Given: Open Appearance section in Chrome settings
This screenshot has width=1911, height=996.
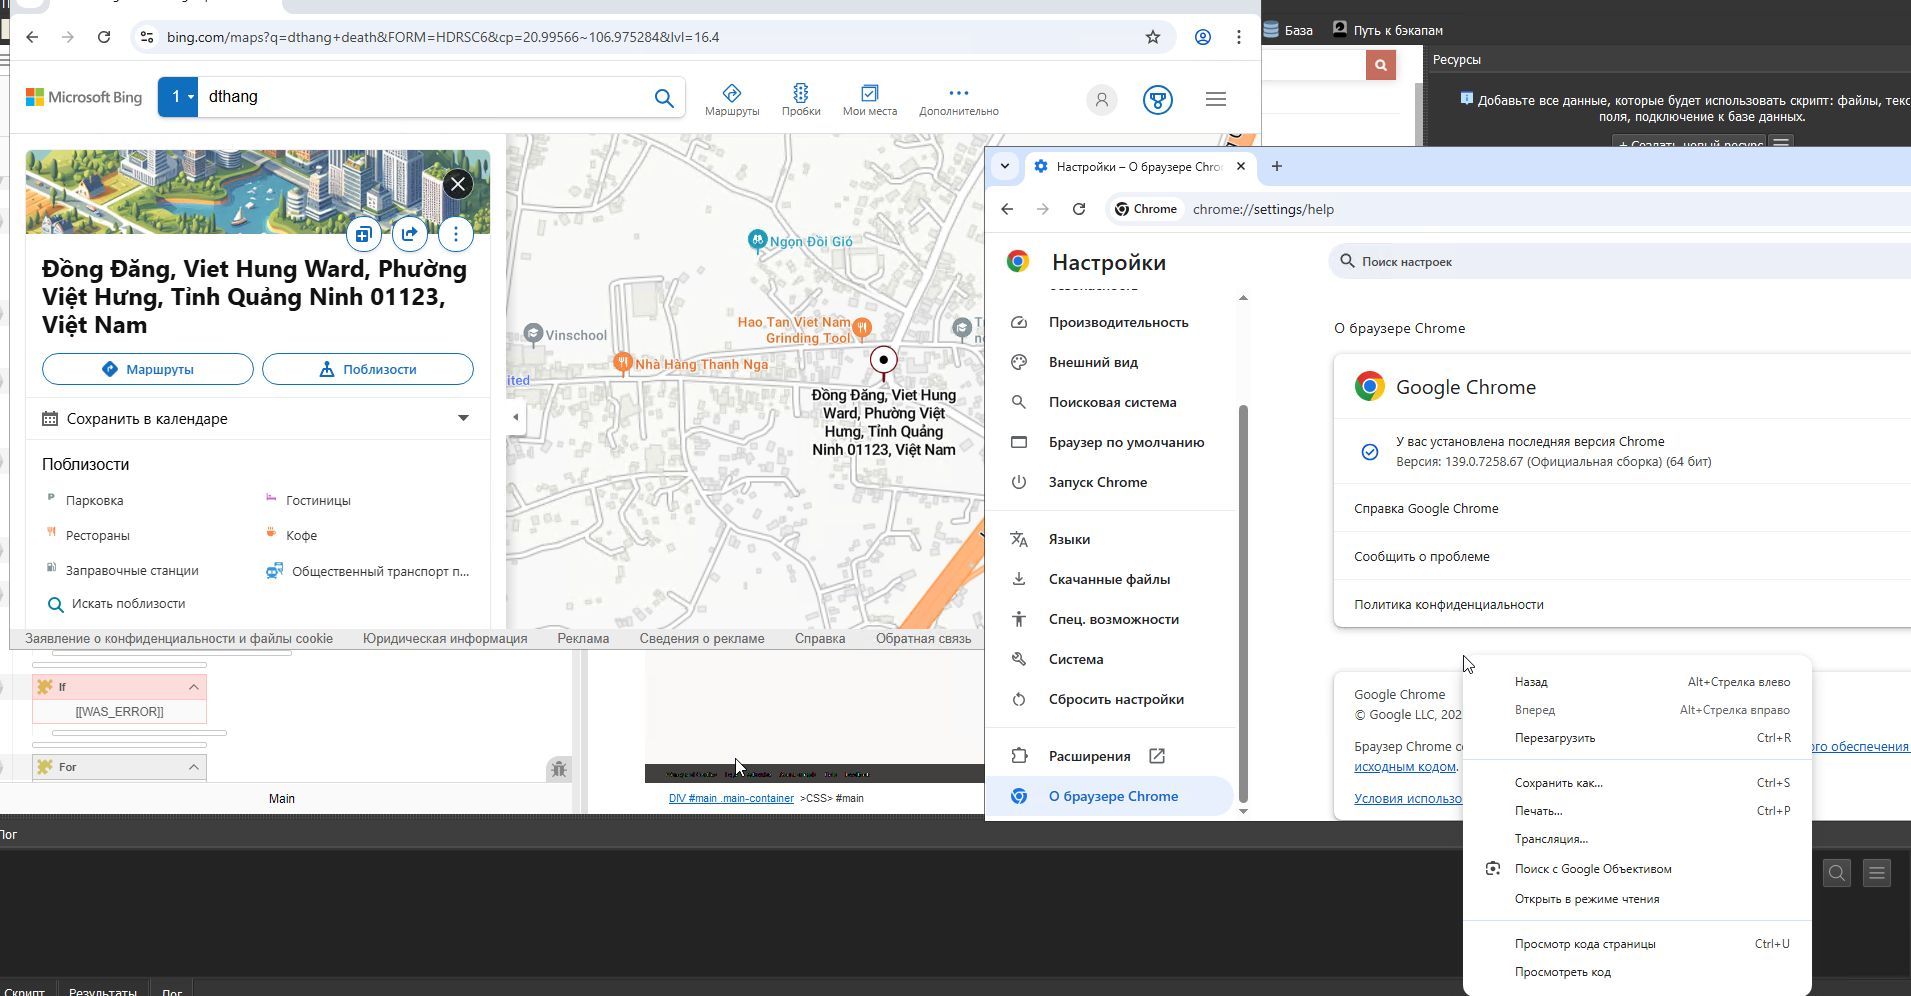Looking at the screenshot, I should pyautogui.click(x=1093, y=362).
